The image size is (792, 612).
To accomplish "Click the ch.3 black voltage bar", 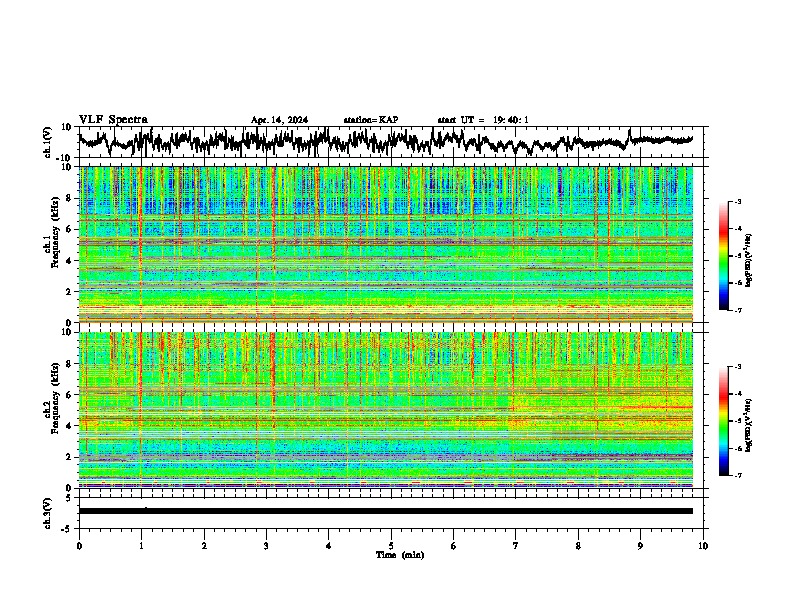I will point(385,511).
